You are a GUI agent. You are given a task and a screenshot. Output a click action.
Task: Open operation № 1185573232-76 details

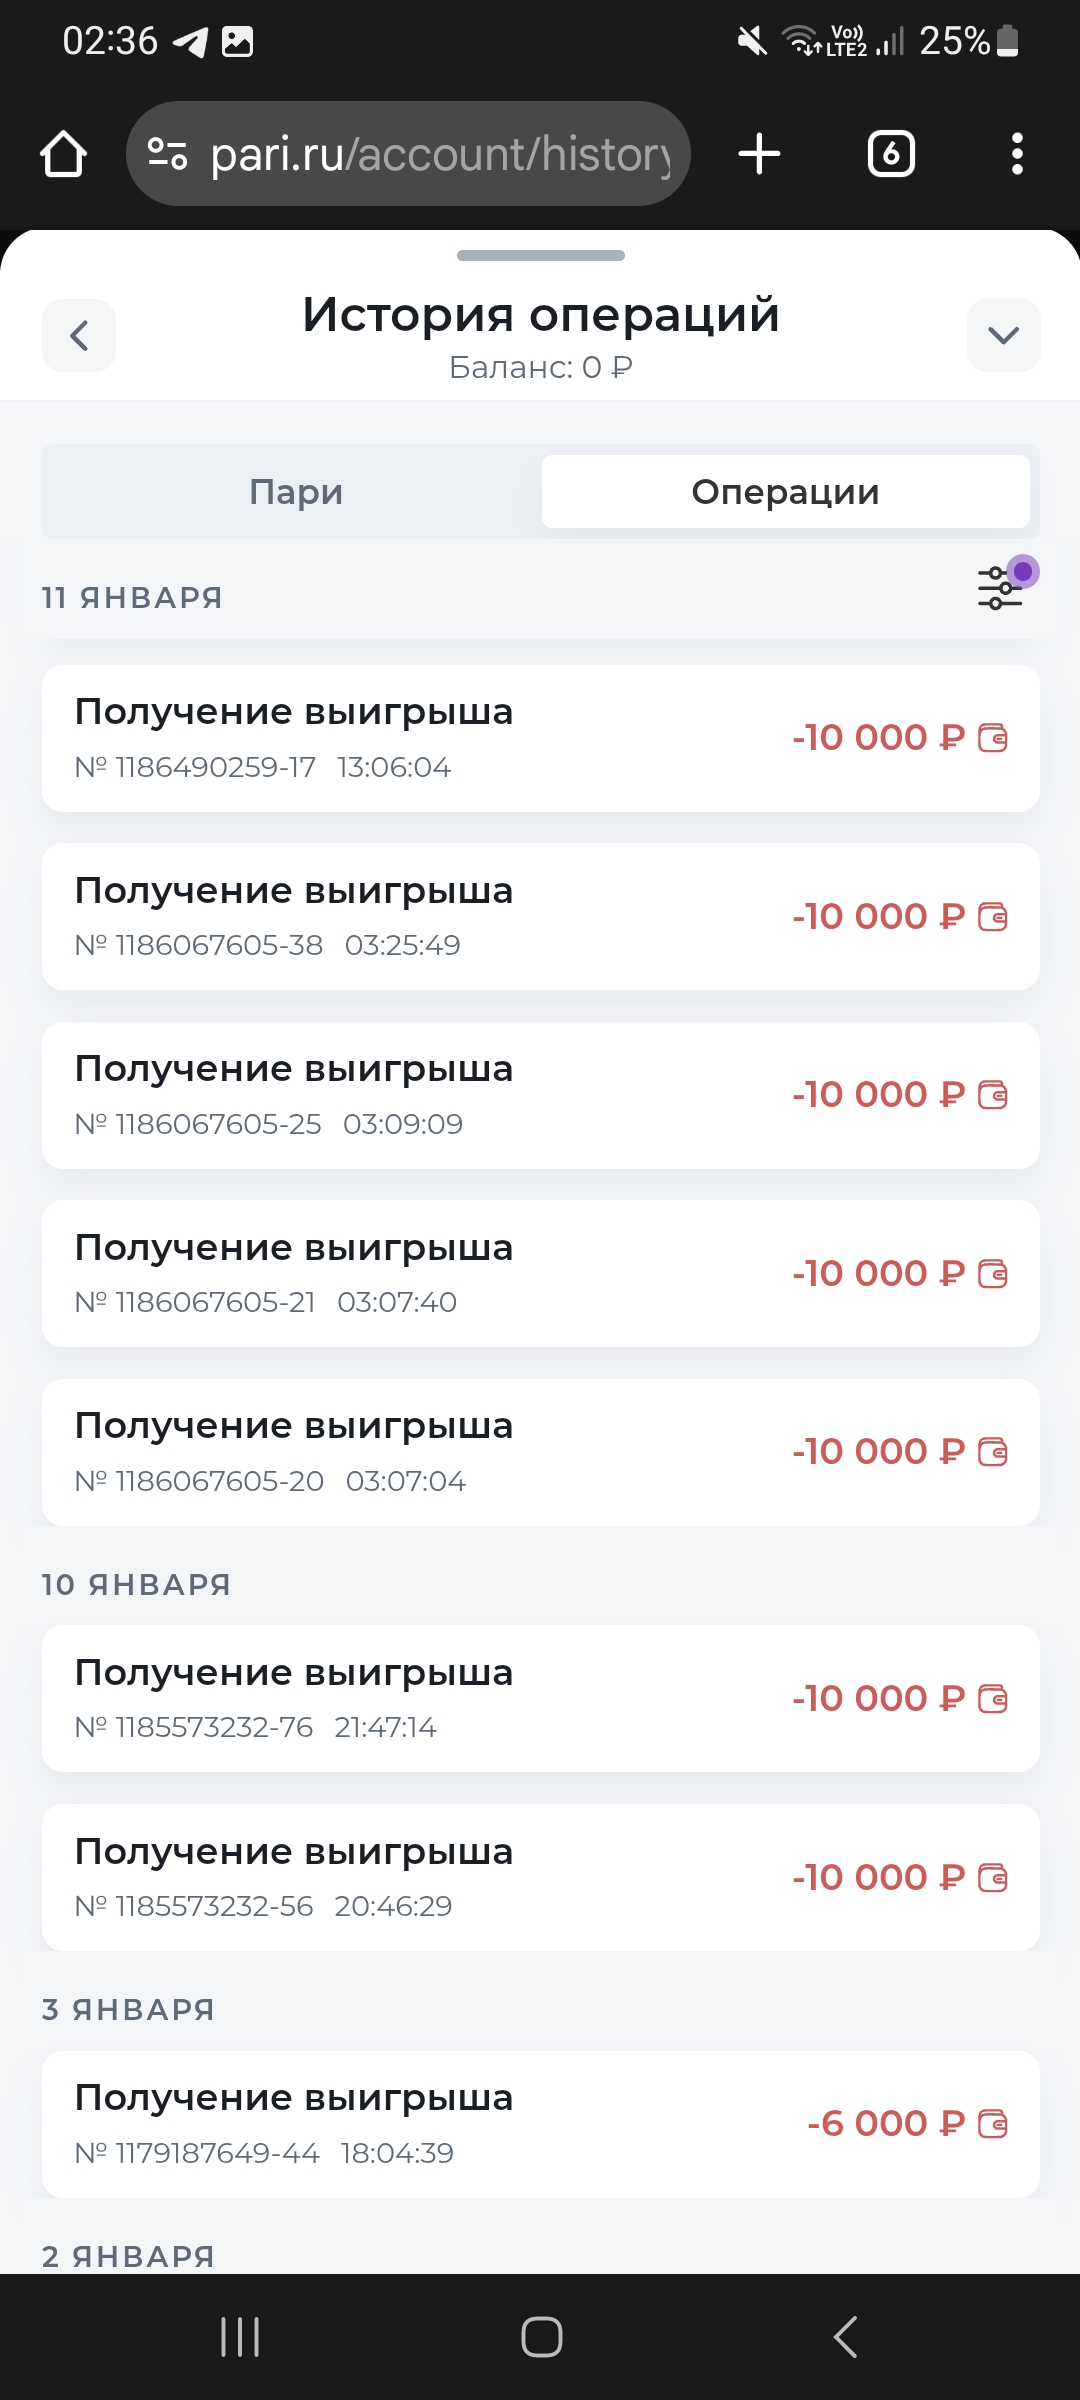540,1699
